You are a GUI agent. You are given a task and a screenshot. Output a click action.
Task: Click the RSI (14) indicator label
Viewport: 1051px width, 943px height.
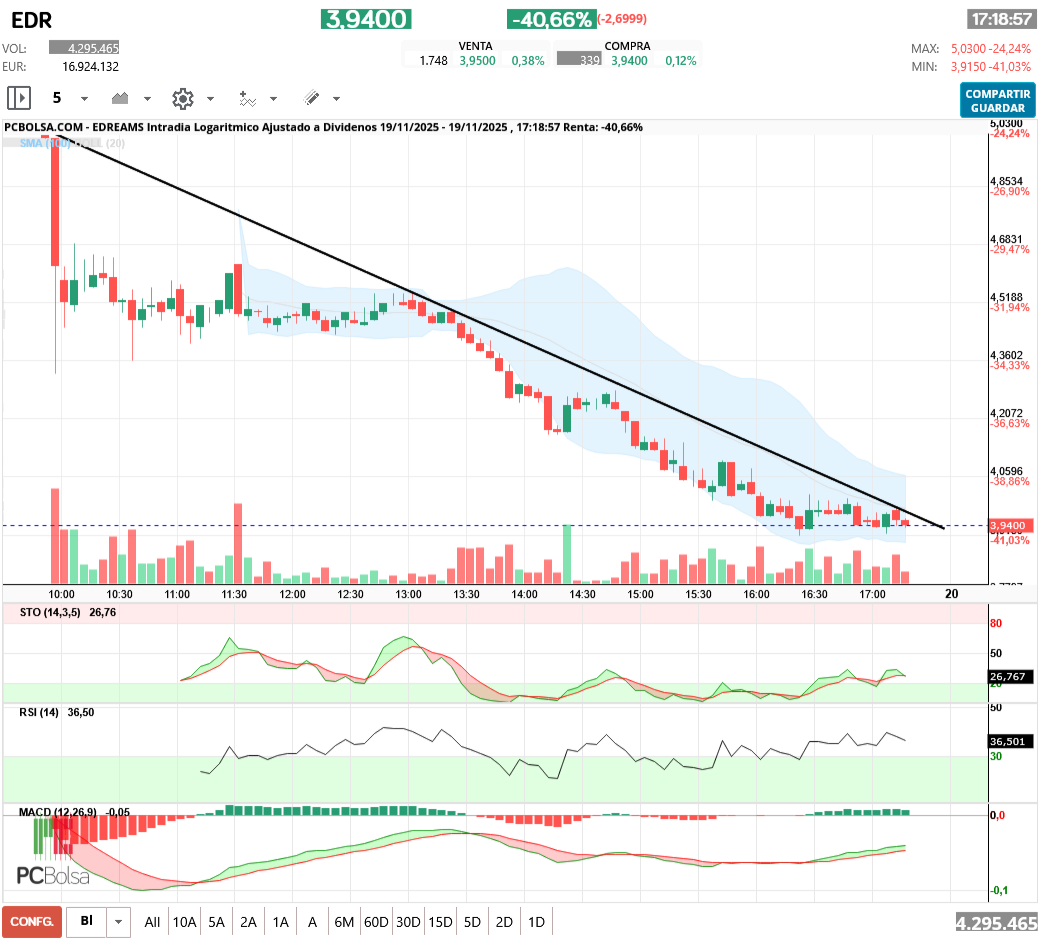[39, 712]
